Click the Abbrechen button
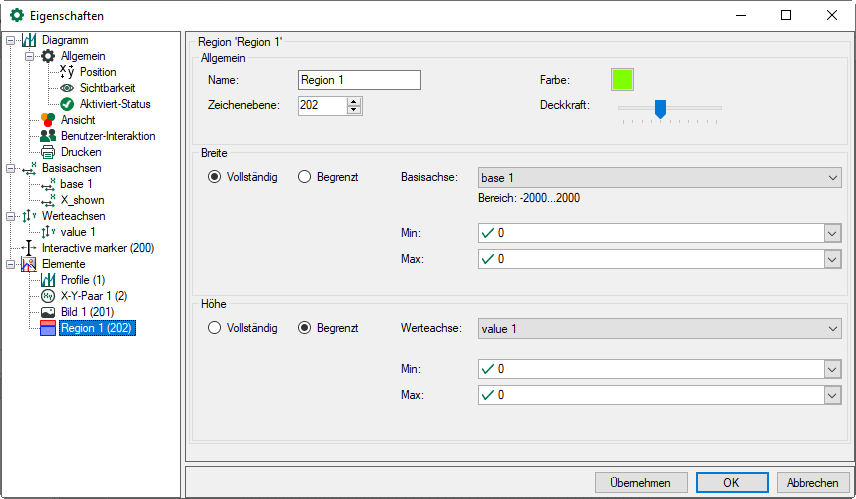The height and width of the screenshot is (499, 856). [x=812, y=482]
